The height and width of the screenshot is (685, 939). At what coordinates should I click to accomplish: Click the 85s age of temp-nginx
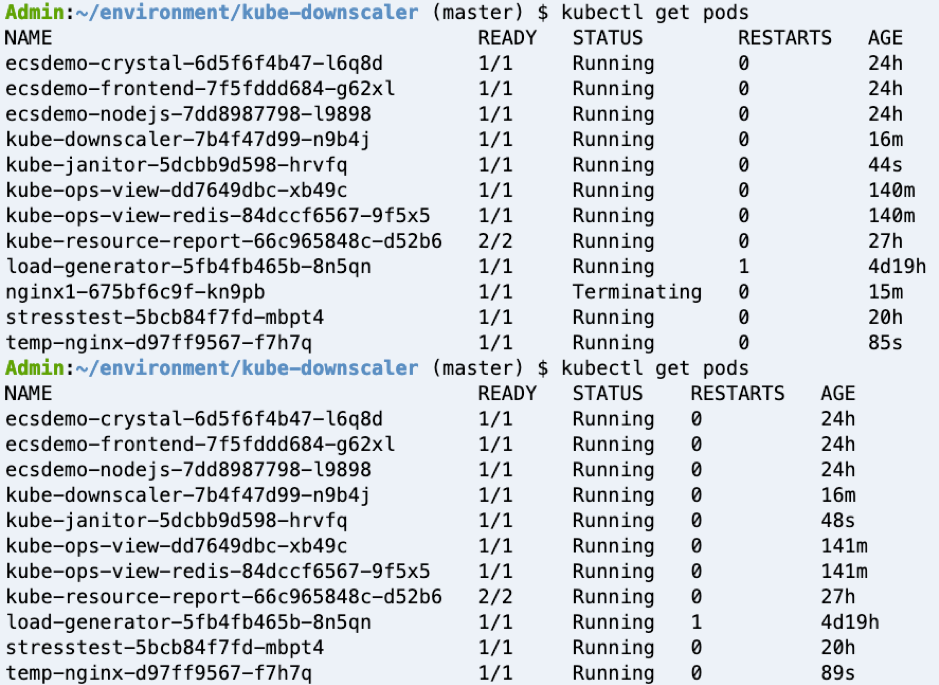point(885,343)
